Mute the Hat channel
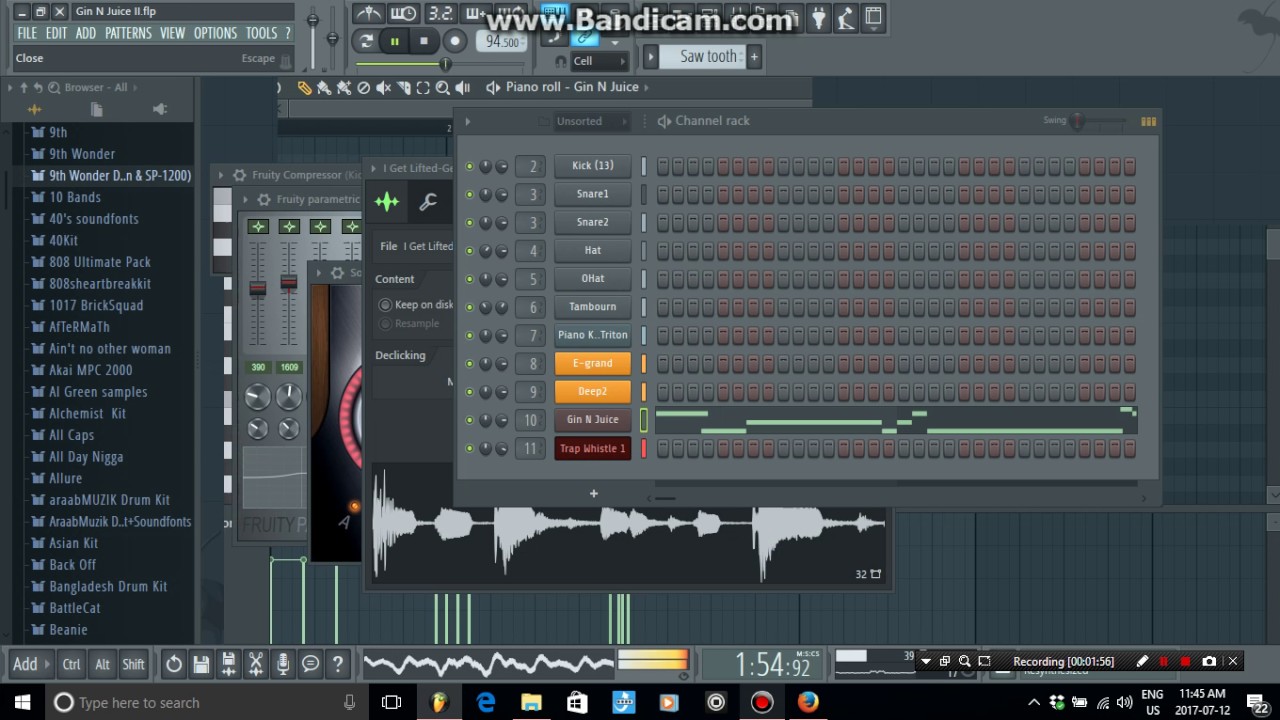The height and width of the screenshot is (720, 1280). 470,251
